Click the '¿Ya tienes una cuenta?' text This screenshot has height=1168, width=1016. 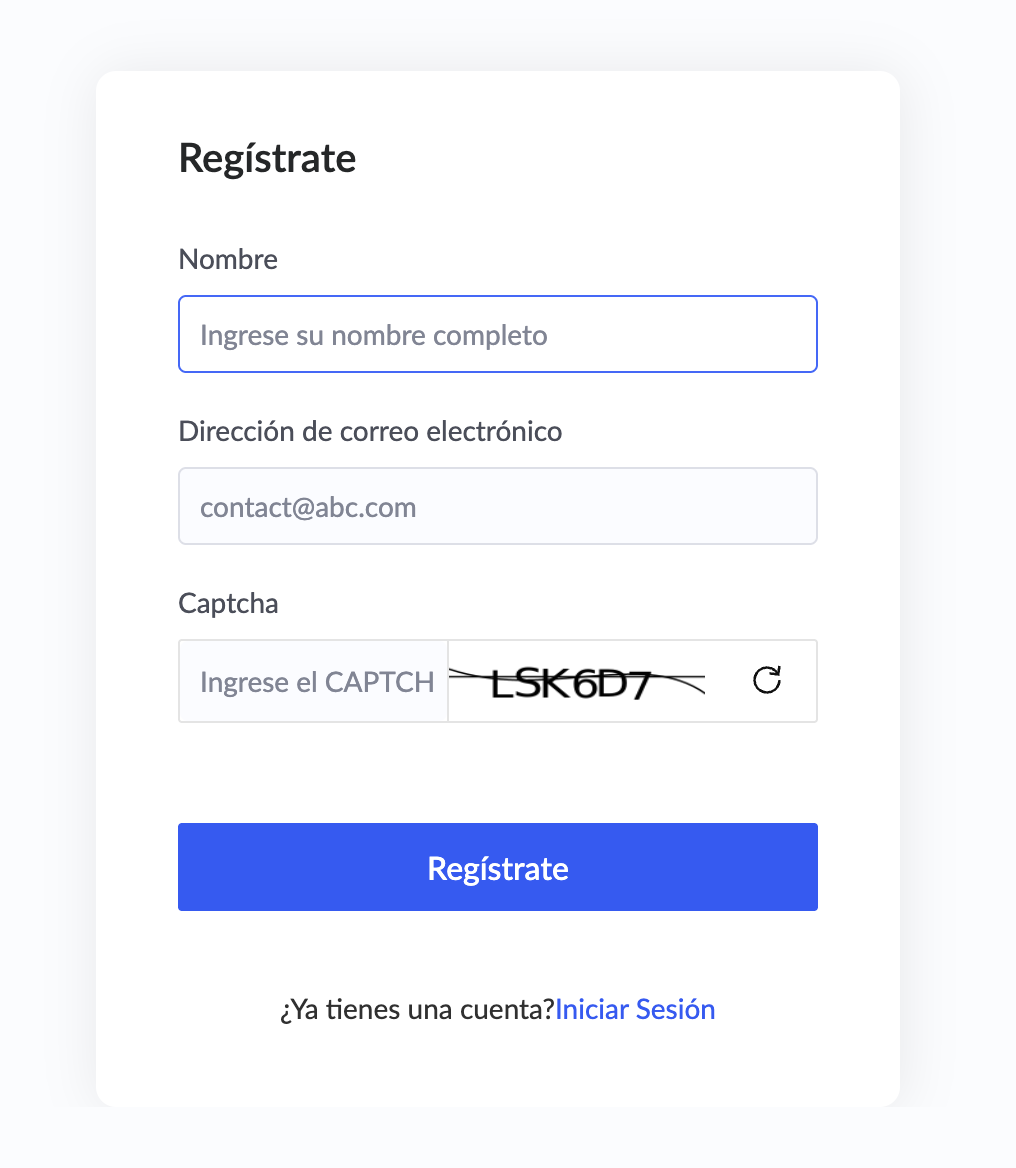click(417, 1009)
